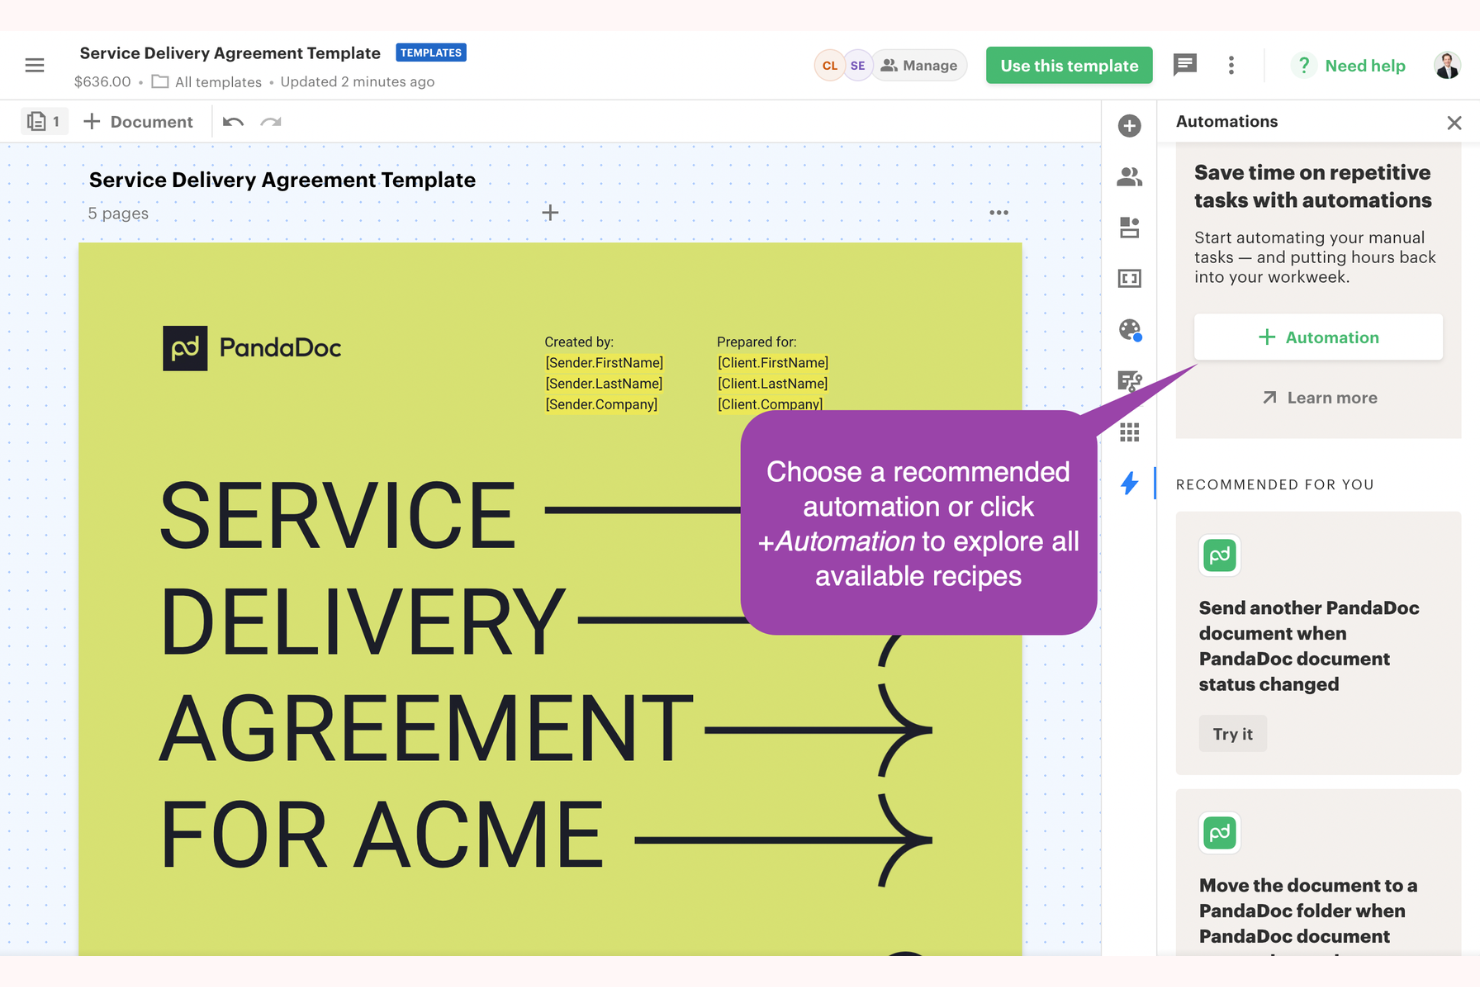Open the three-dot more options menu
The height and width of the screenshot is (987, 1480).
1231,65
